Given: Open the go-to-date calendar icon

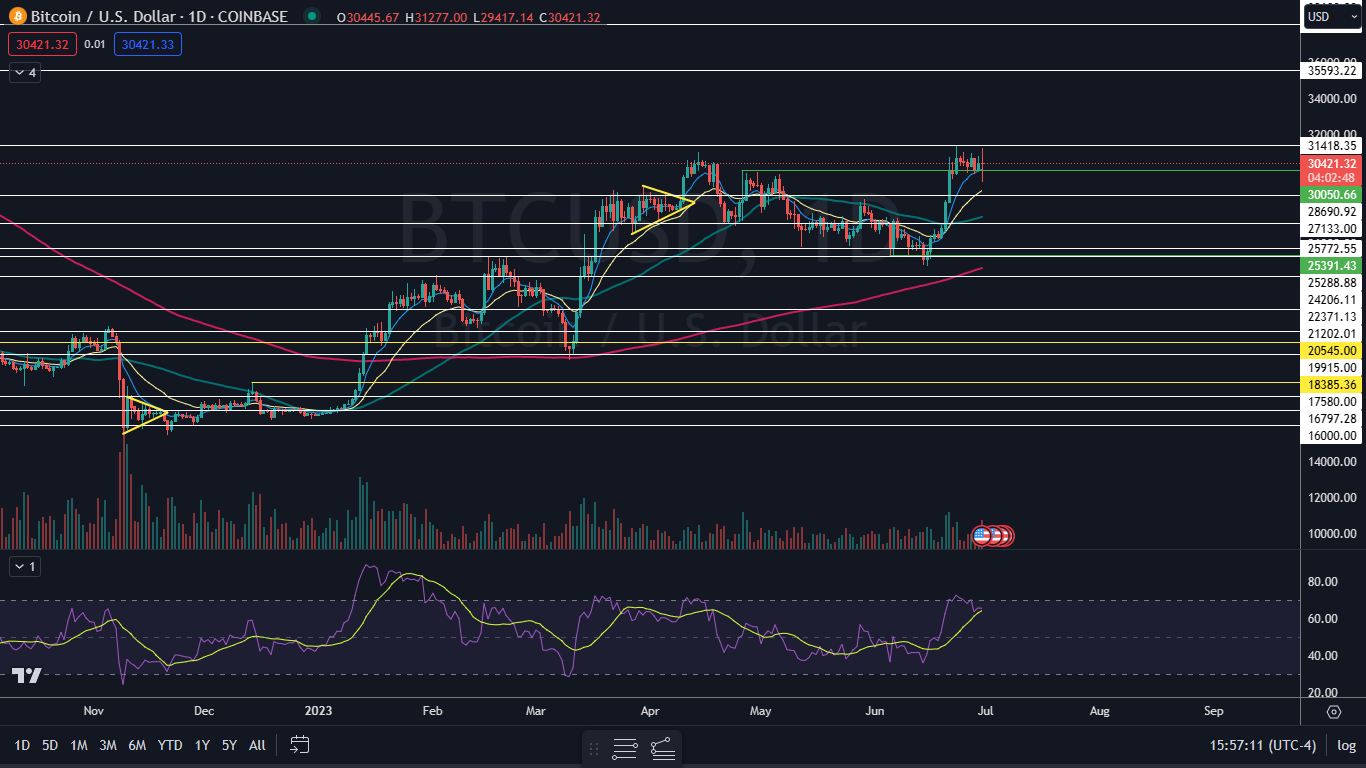Looking at the screenshot, I should 299,744.
